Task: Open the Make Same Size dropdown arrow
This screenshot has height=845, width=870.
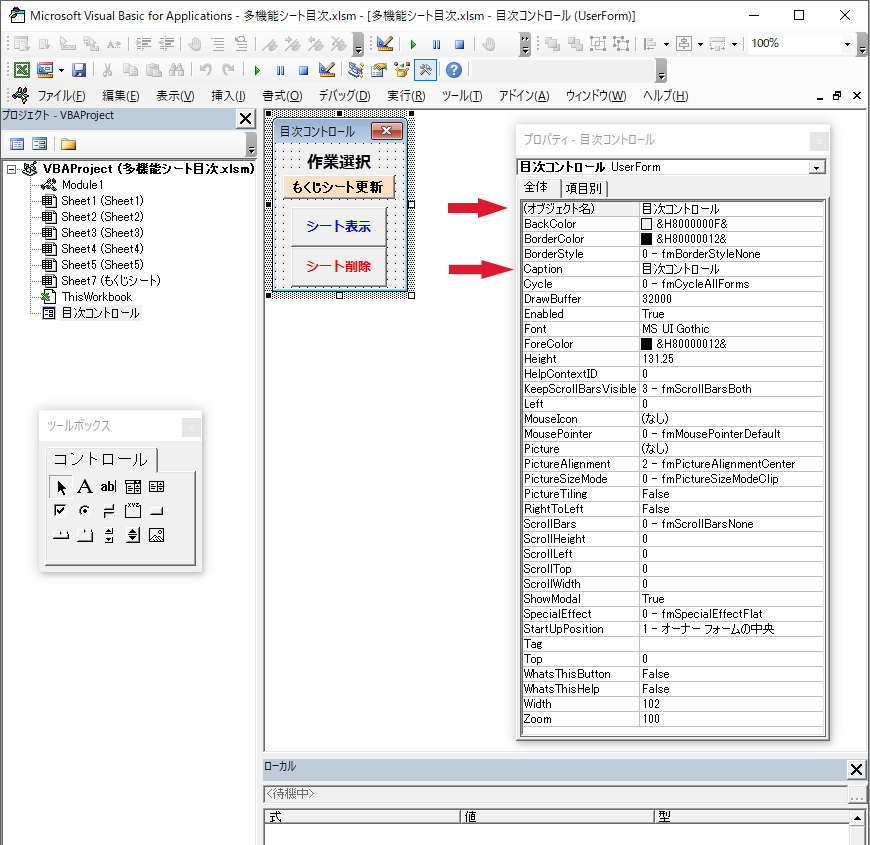Action: point(734,44)
